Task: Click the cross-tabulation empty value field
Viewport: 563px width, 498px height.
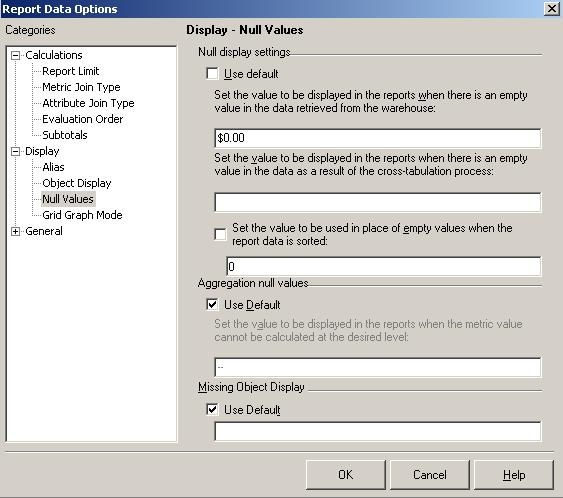Action: pyautogui.click(x=377, y=202)
